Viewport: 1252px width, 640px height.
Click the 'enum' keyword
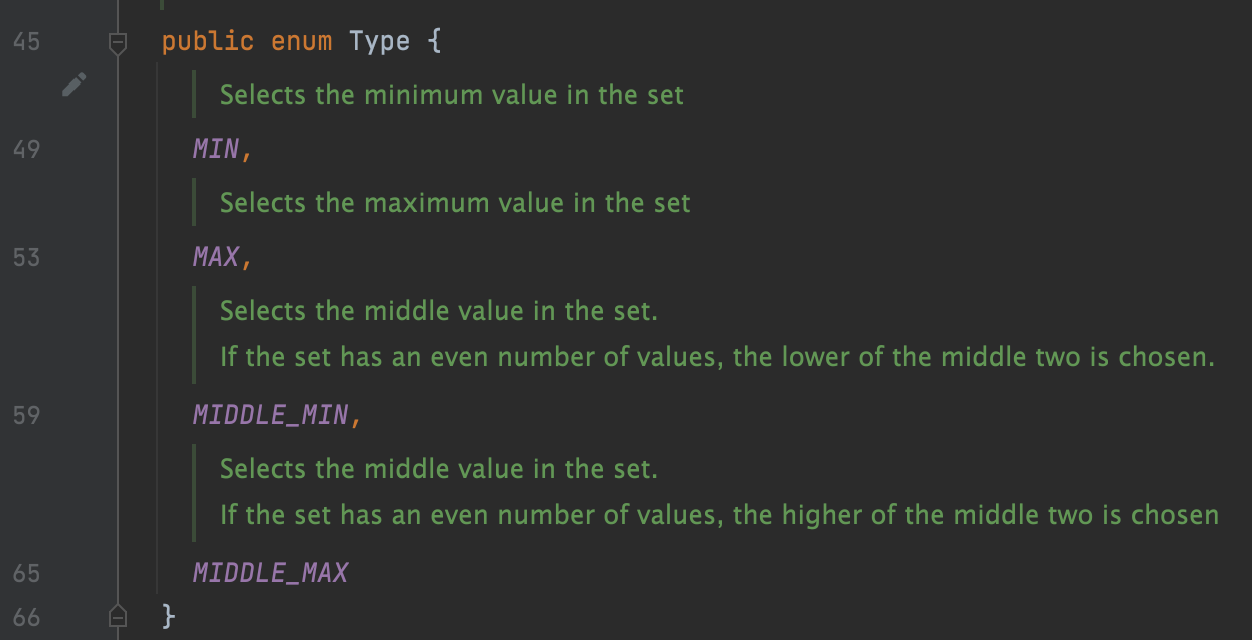pos(301,42)
